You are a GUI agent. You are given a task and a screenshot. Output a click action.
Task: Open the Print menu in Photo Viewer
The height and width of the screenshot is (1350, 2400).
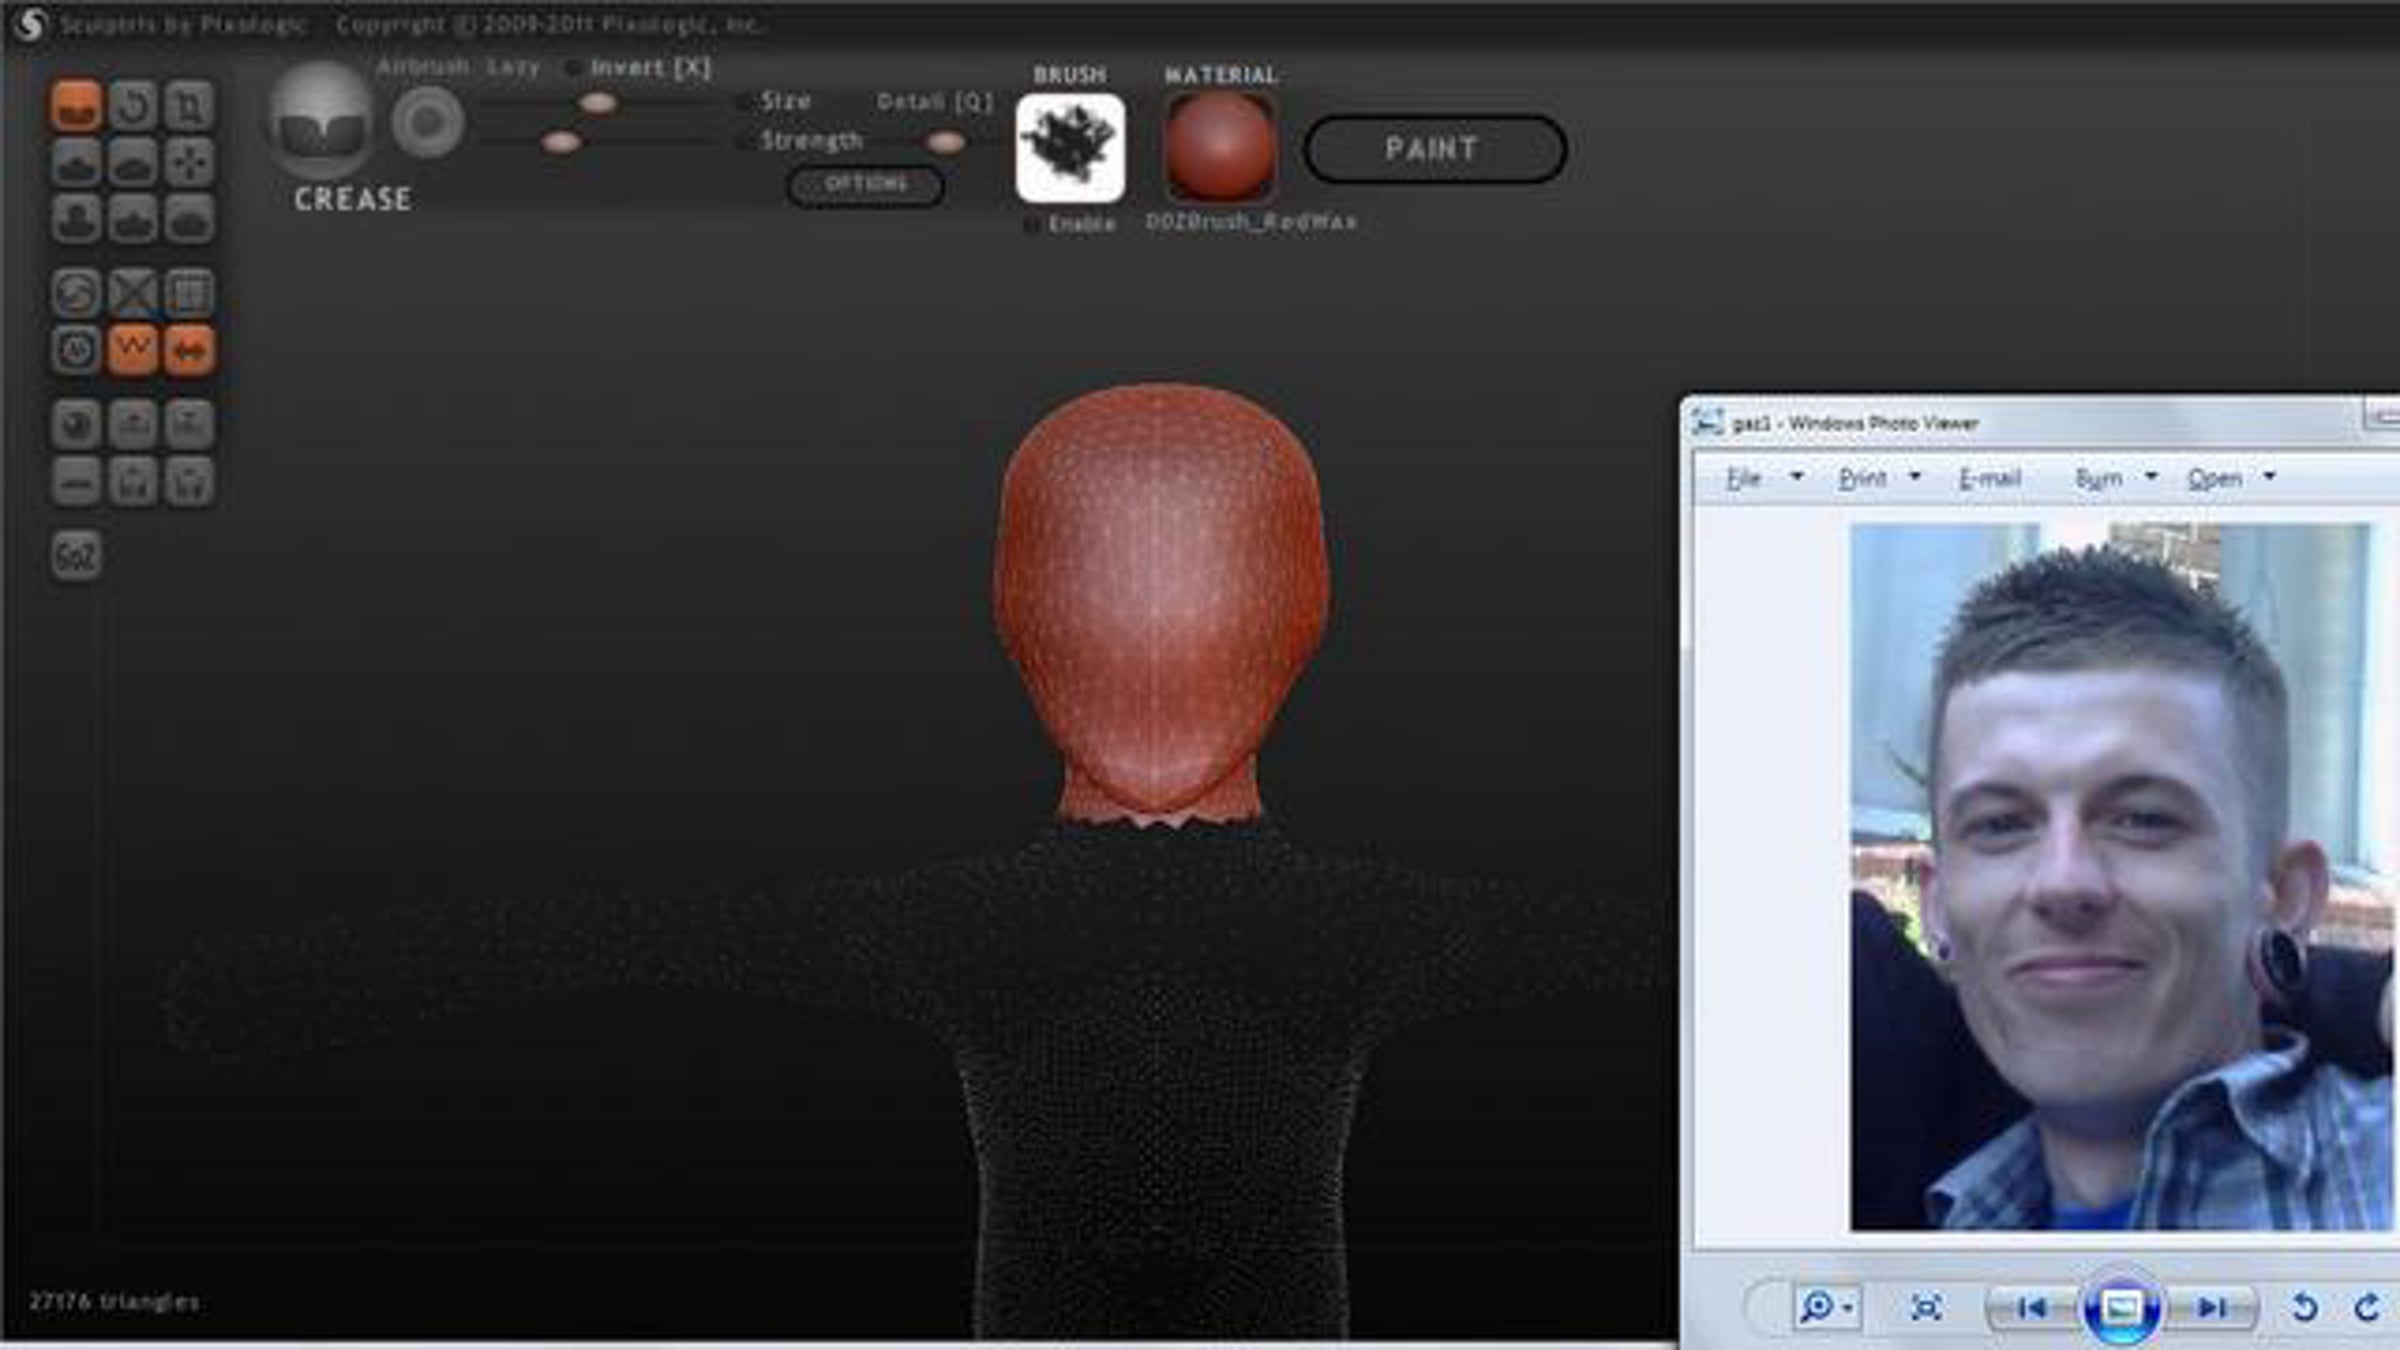(x=1862, y=478)
